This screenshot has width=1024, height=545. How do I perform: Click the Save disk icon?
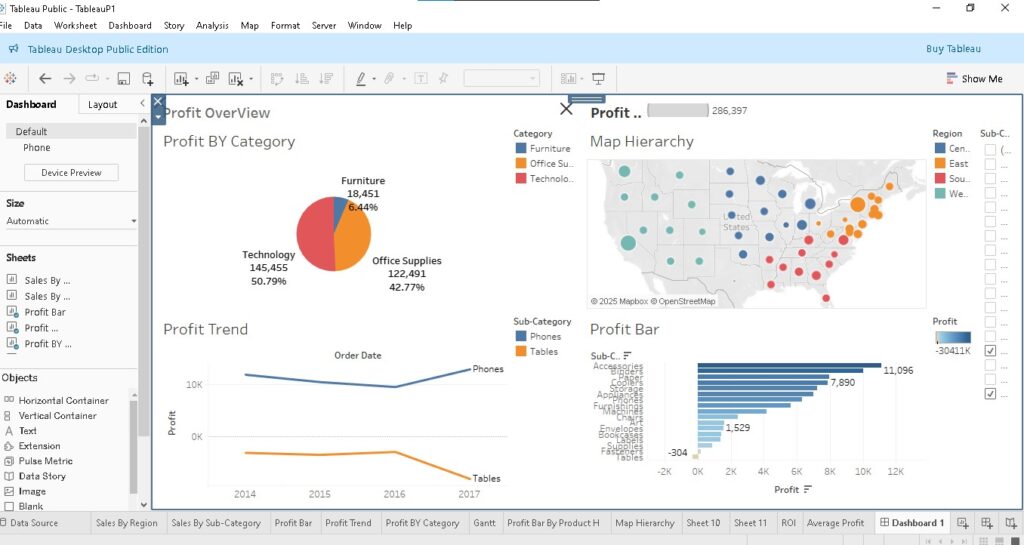click(x=123, y=79)
